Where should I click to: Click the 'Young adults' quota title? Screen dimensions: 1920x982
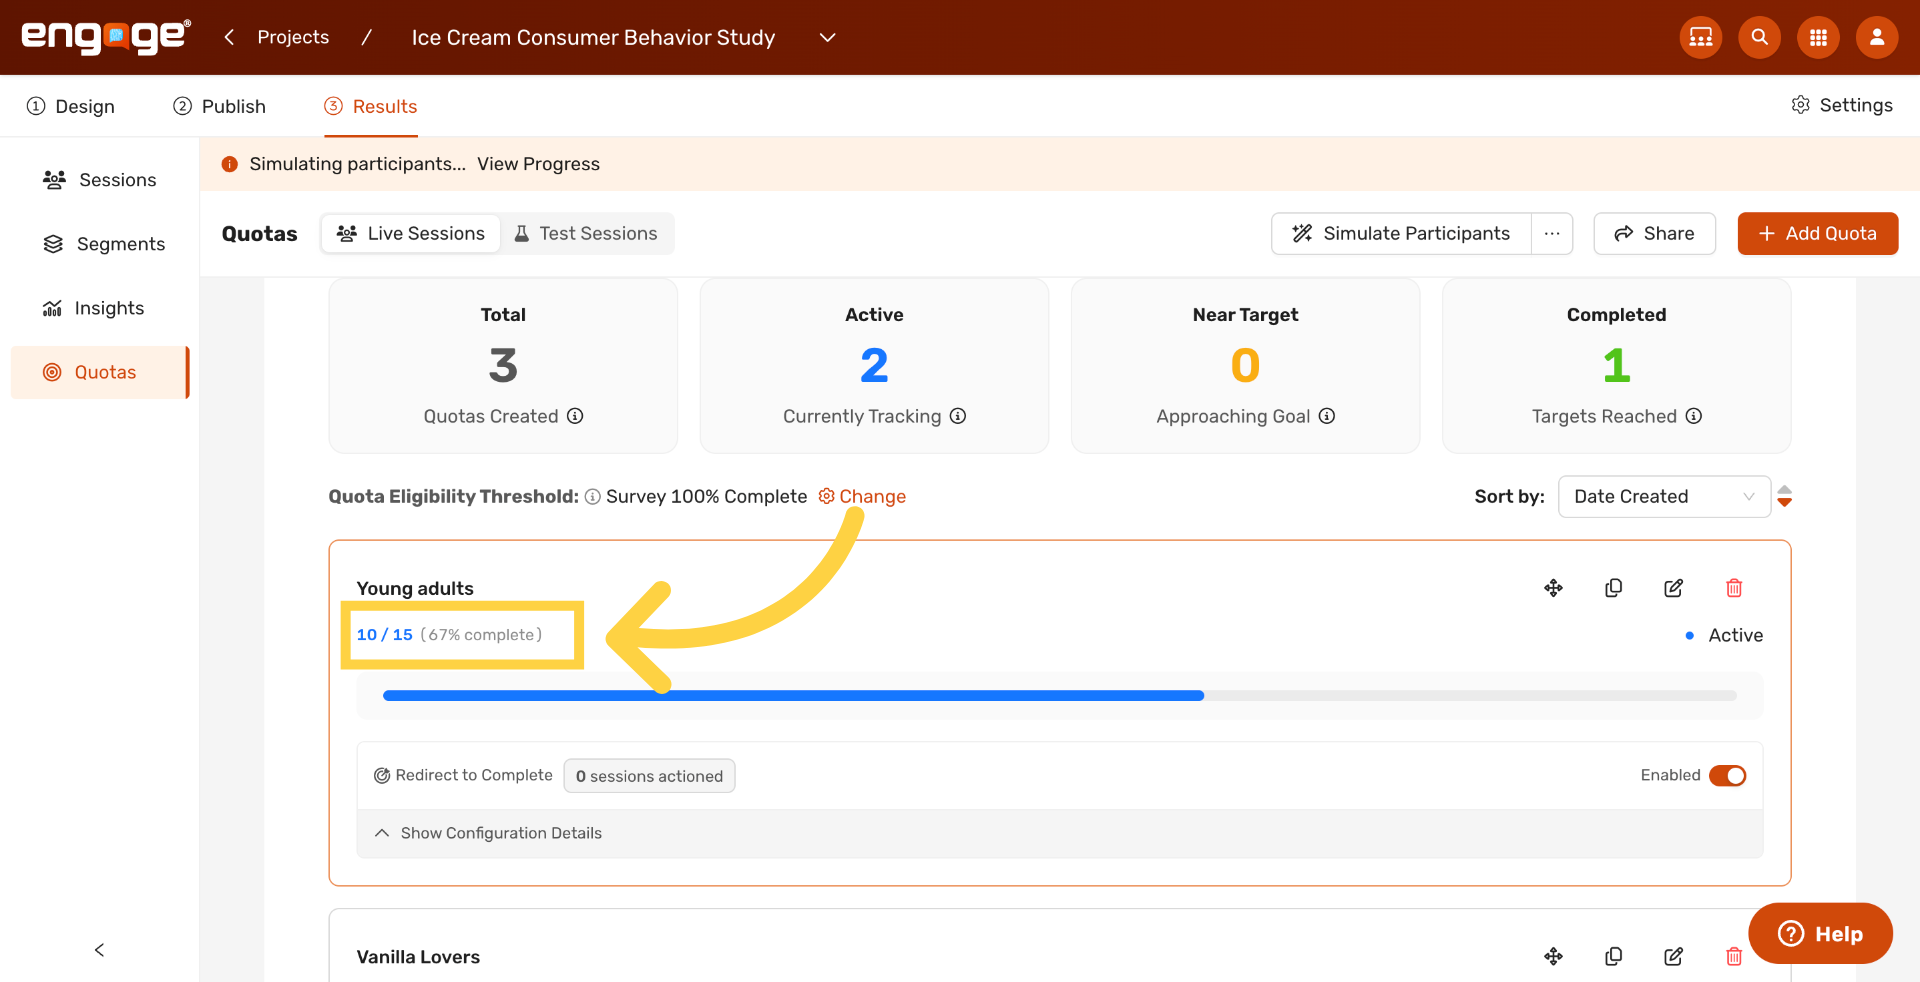[415, 589]
